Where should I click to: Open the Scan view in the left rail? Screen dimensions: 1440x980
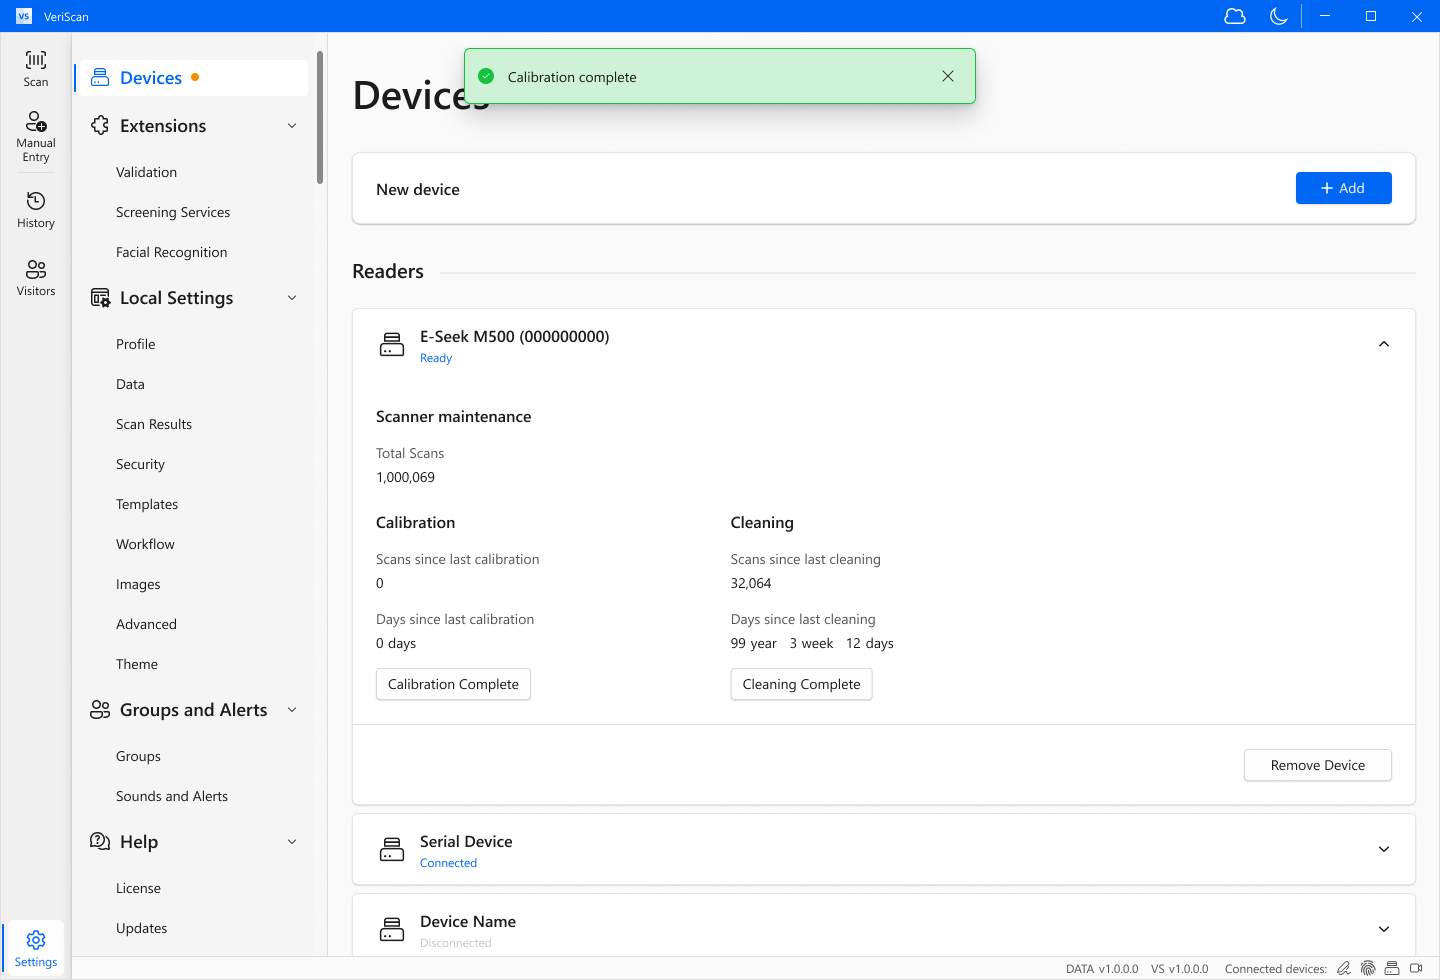(x=36, y=69)
